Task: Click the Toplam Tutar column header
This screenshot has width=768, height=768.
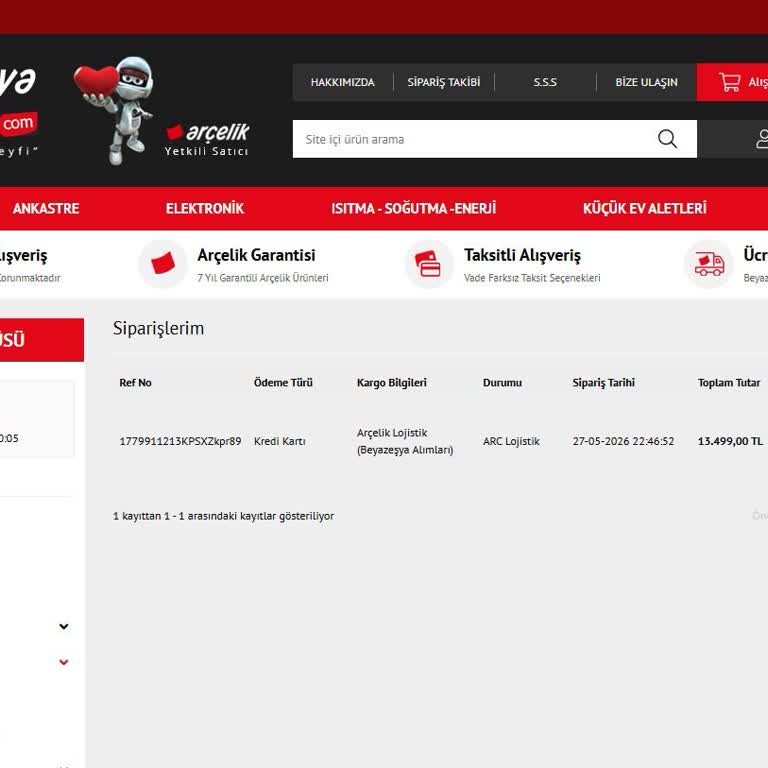Action: click(x=729, y=383)
